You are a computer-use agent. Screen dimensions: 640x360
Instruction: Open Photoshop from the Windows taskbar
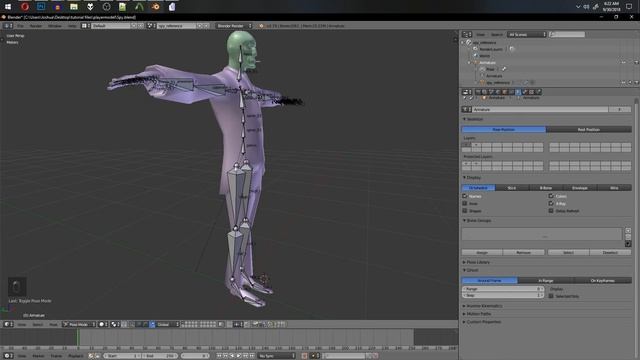41,7
